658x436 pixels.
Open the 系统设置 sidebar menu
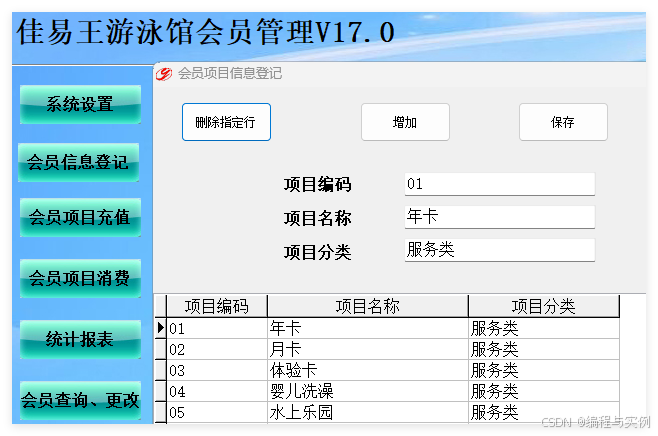pos(80,104)
